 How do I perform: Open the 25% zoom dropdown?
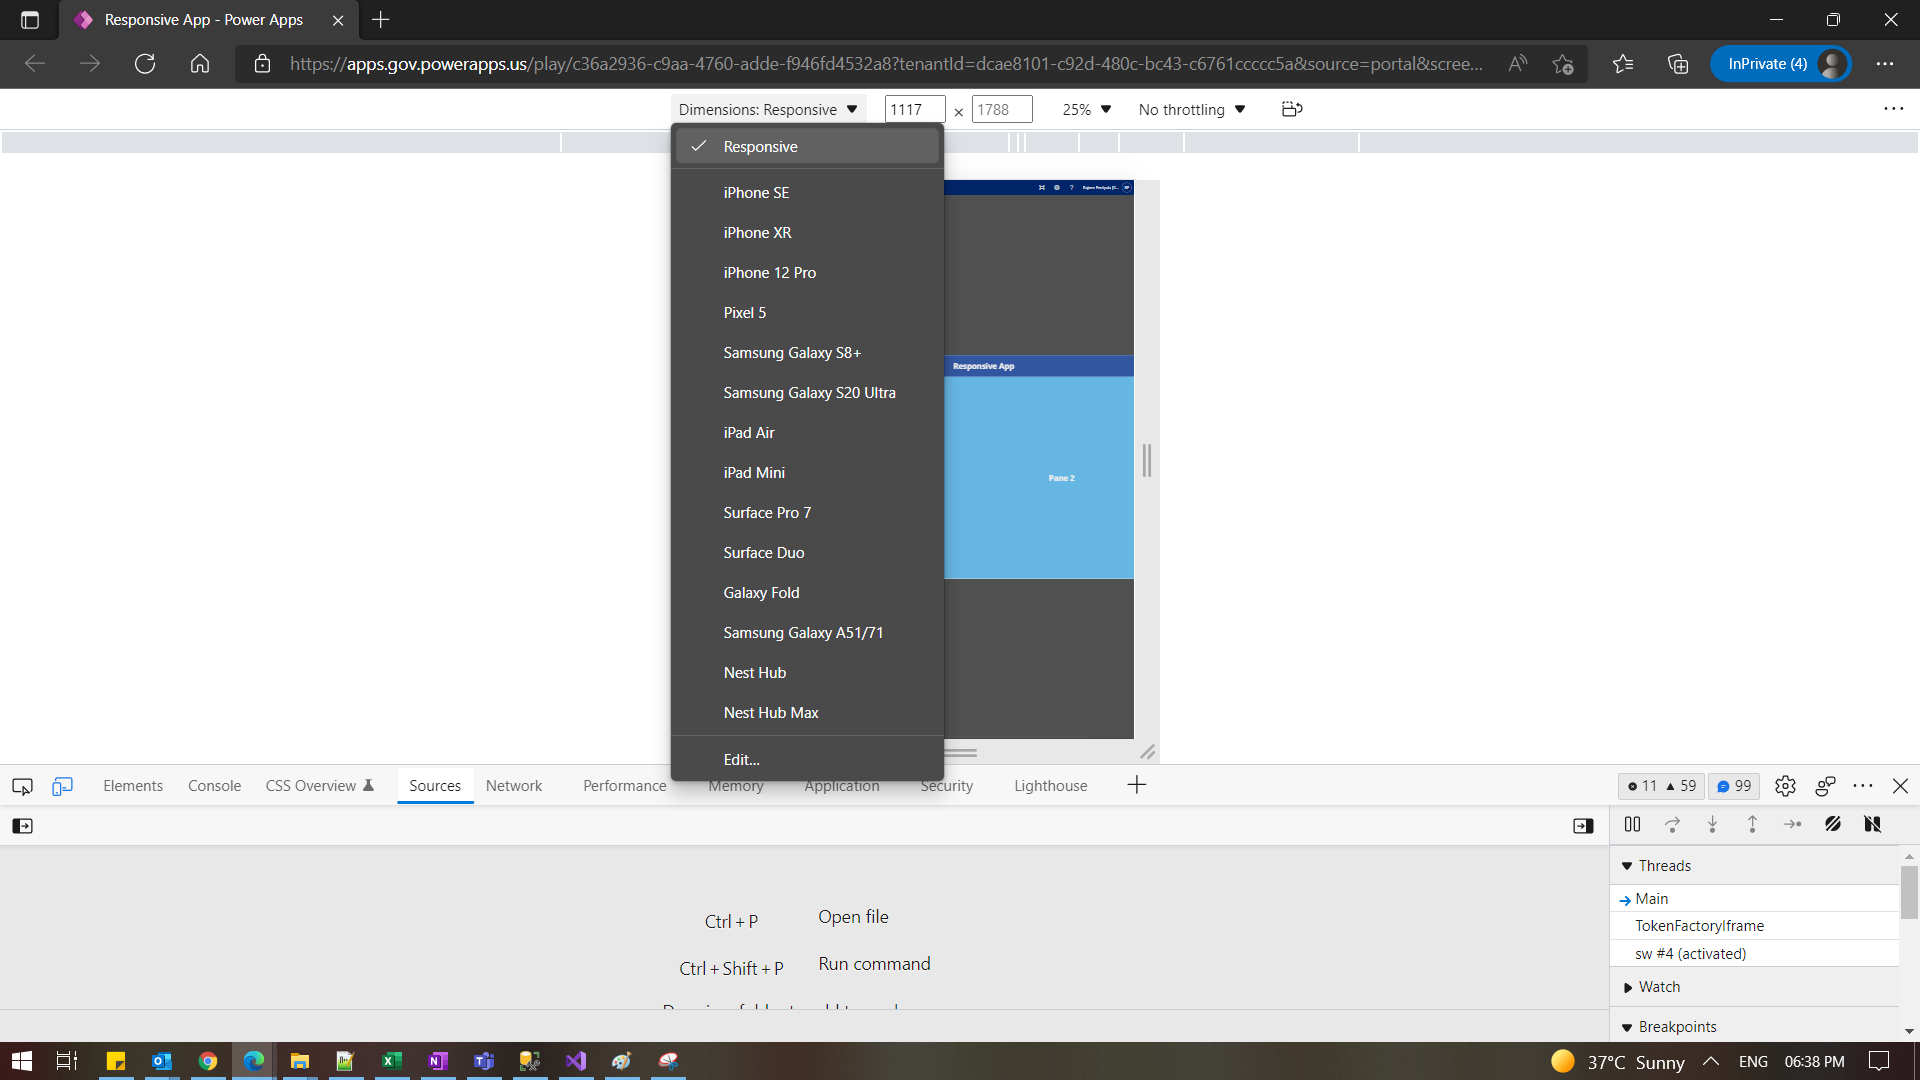click(1086, 110)
